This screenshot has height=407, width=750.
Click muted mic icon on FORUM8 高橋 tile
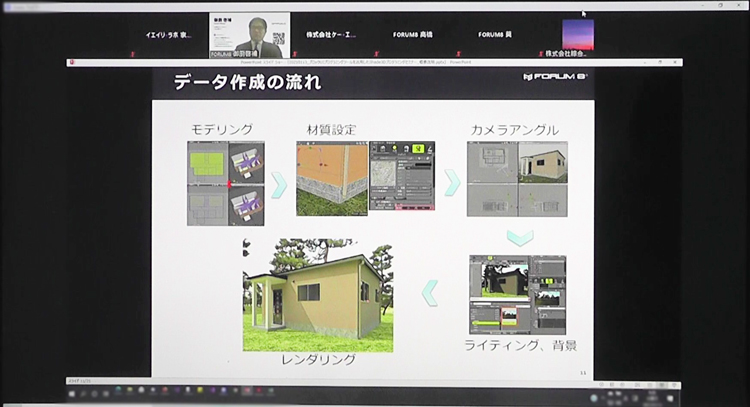pyautogui.click(x=376, y=54)
